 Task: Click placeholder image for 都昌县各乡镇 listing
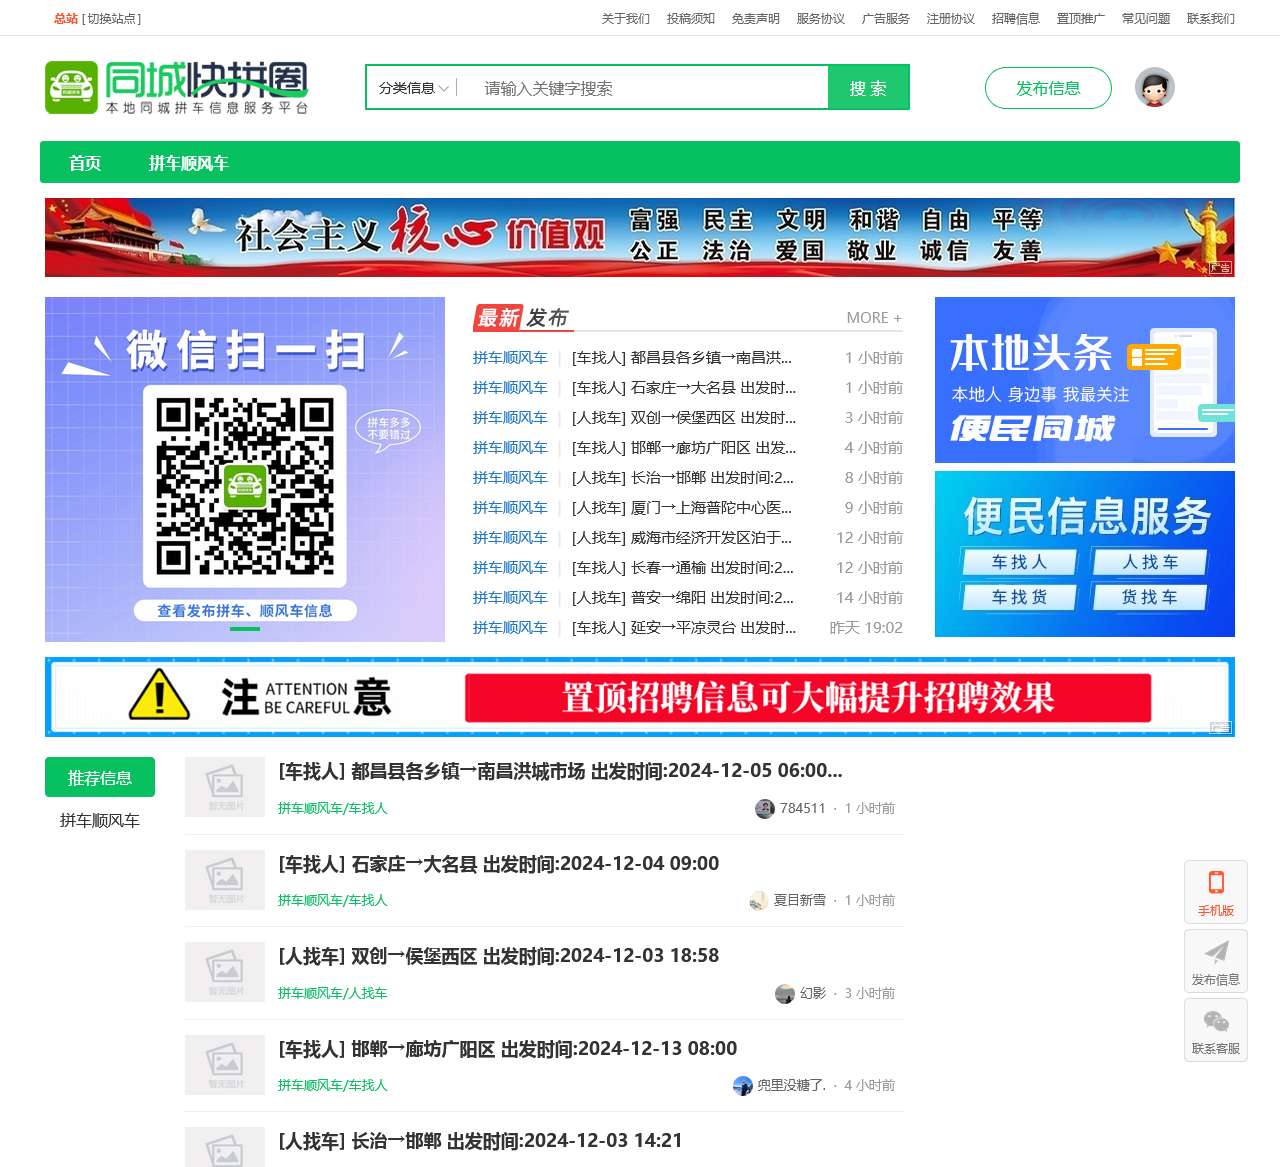(x=225, y=787)
